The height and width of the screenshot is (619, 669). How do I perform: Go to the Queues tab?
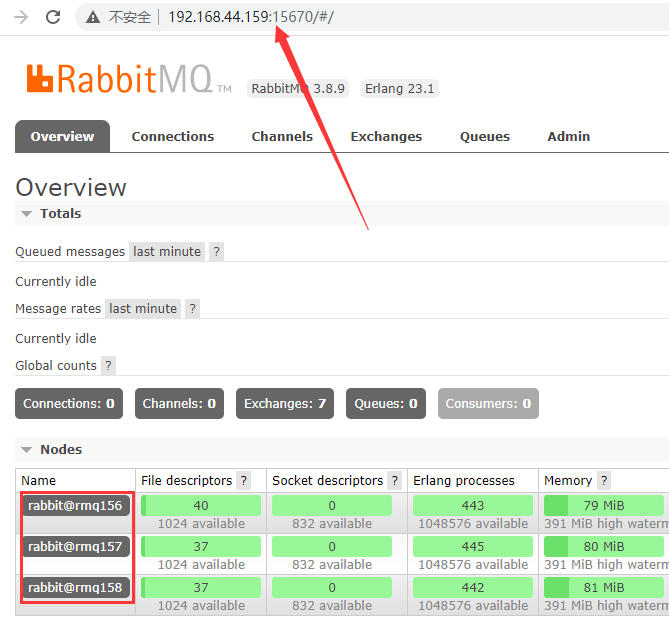pyautogui.click(x=485, y=137)
